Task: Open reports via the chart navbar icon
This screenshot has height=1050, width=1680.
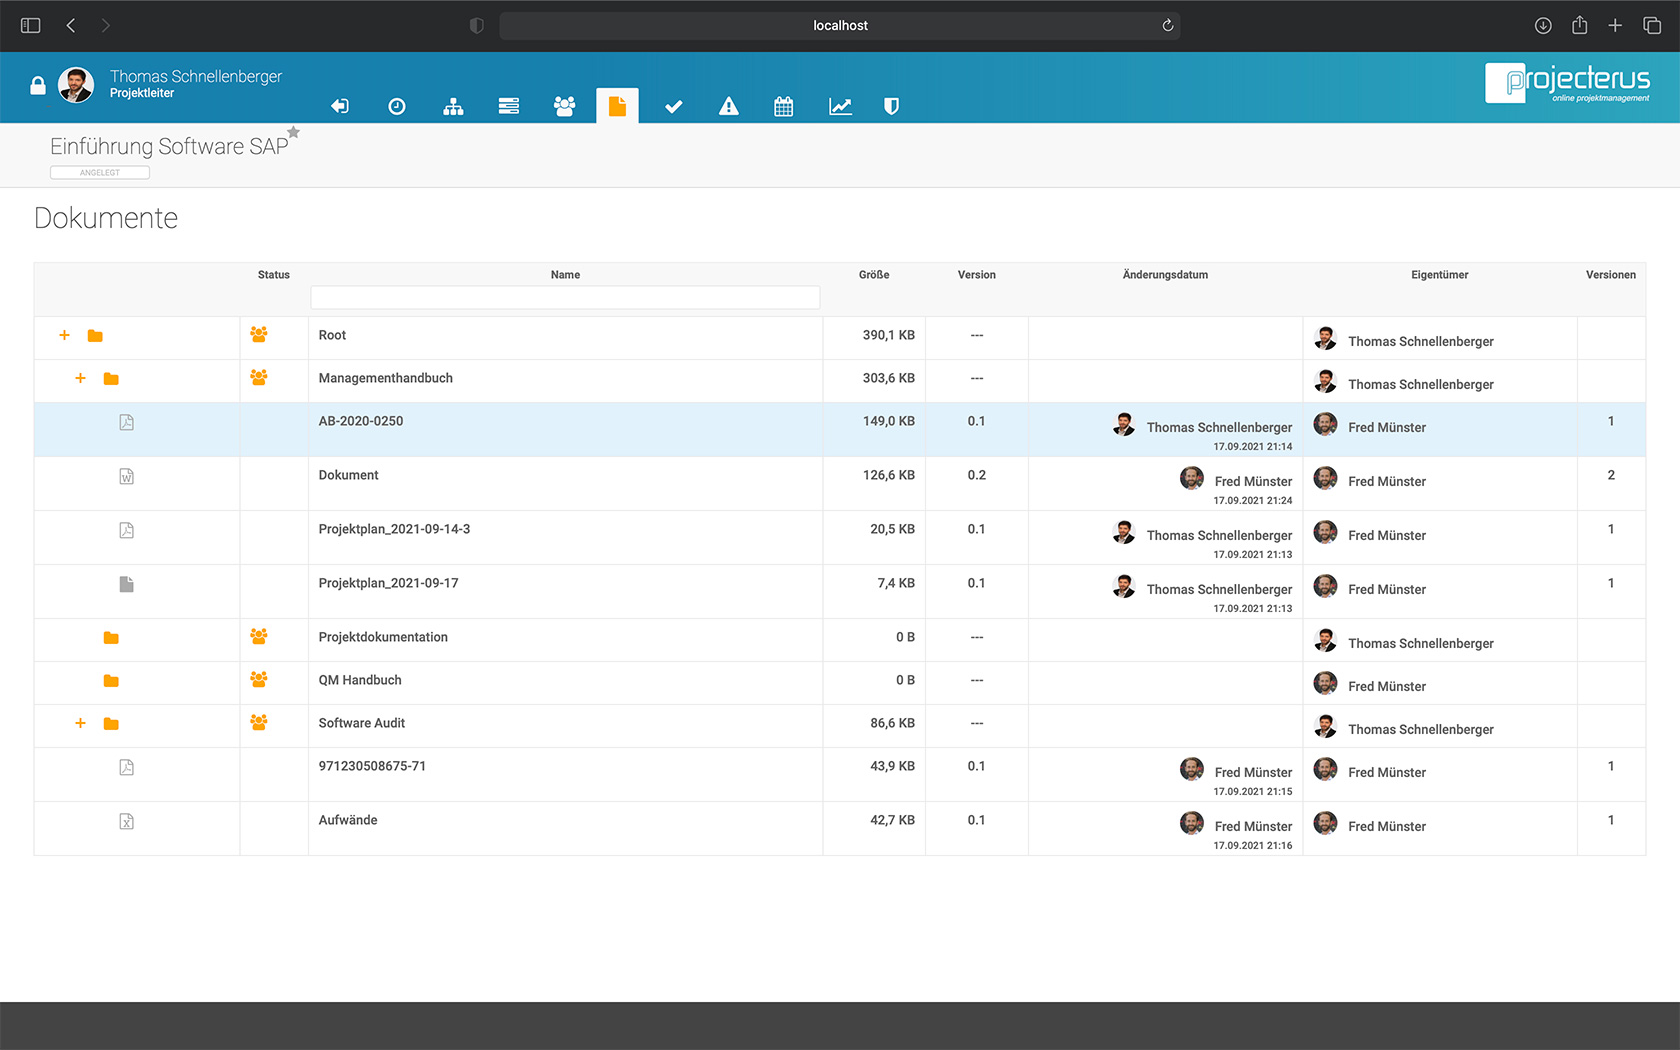Action: tap(840, 105)
